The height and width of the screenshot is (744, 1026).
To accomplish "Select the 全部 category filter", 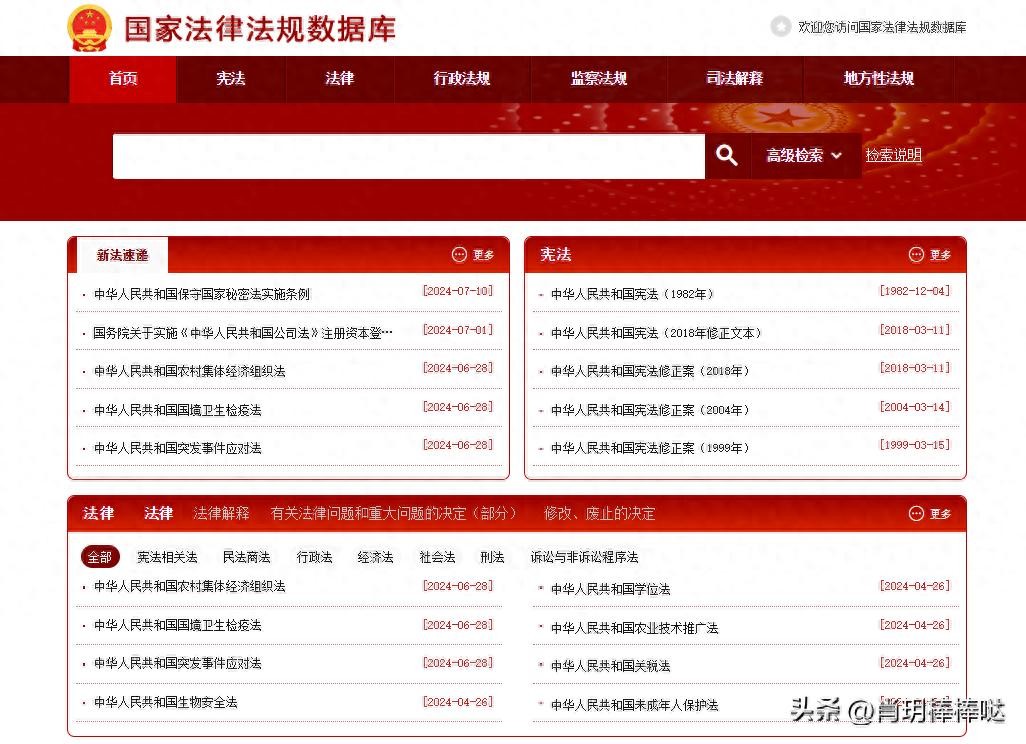I will coord(100,557).
